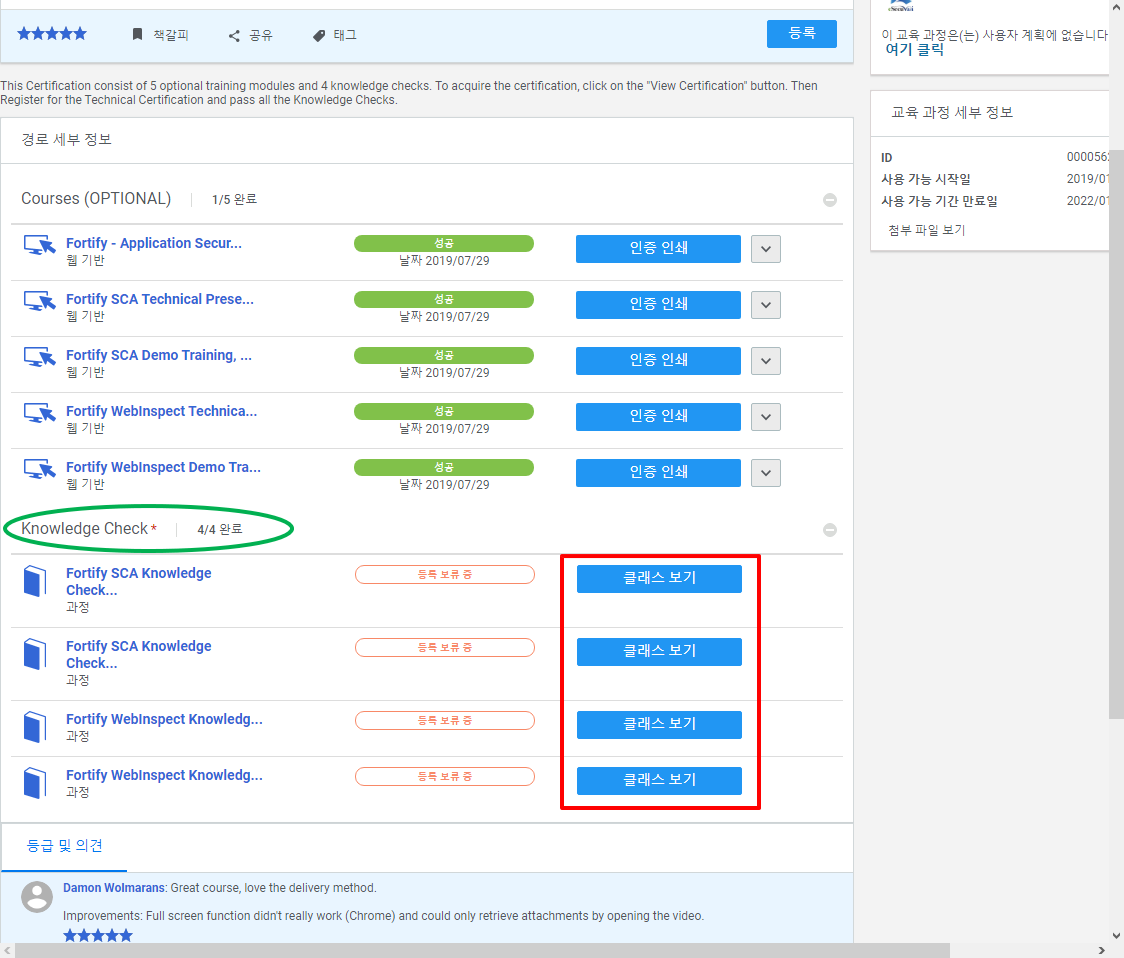
Task: Open the second Fortify SCA Knowledge Check link
Action: pyautogui.click(x=139, y=655)
